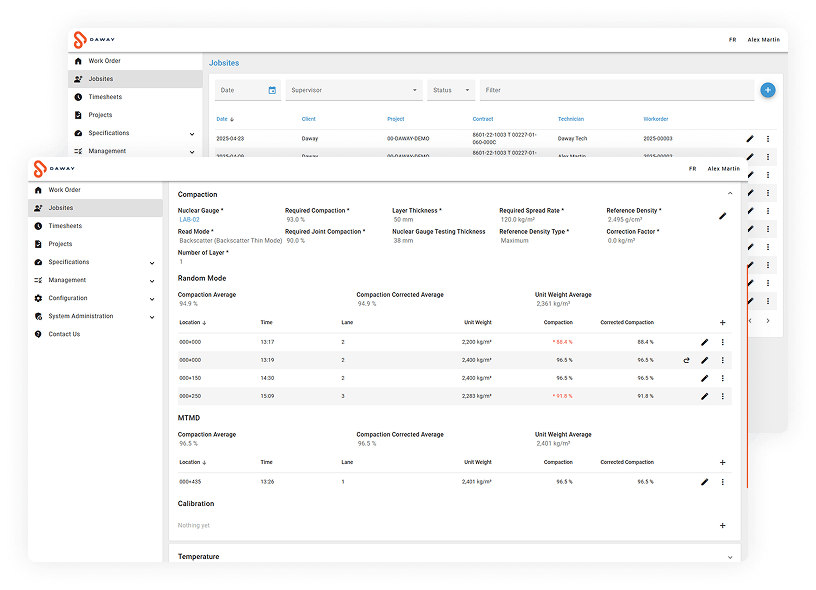Click the pencil icon to edit Compaction parameters

pos(722,216)
